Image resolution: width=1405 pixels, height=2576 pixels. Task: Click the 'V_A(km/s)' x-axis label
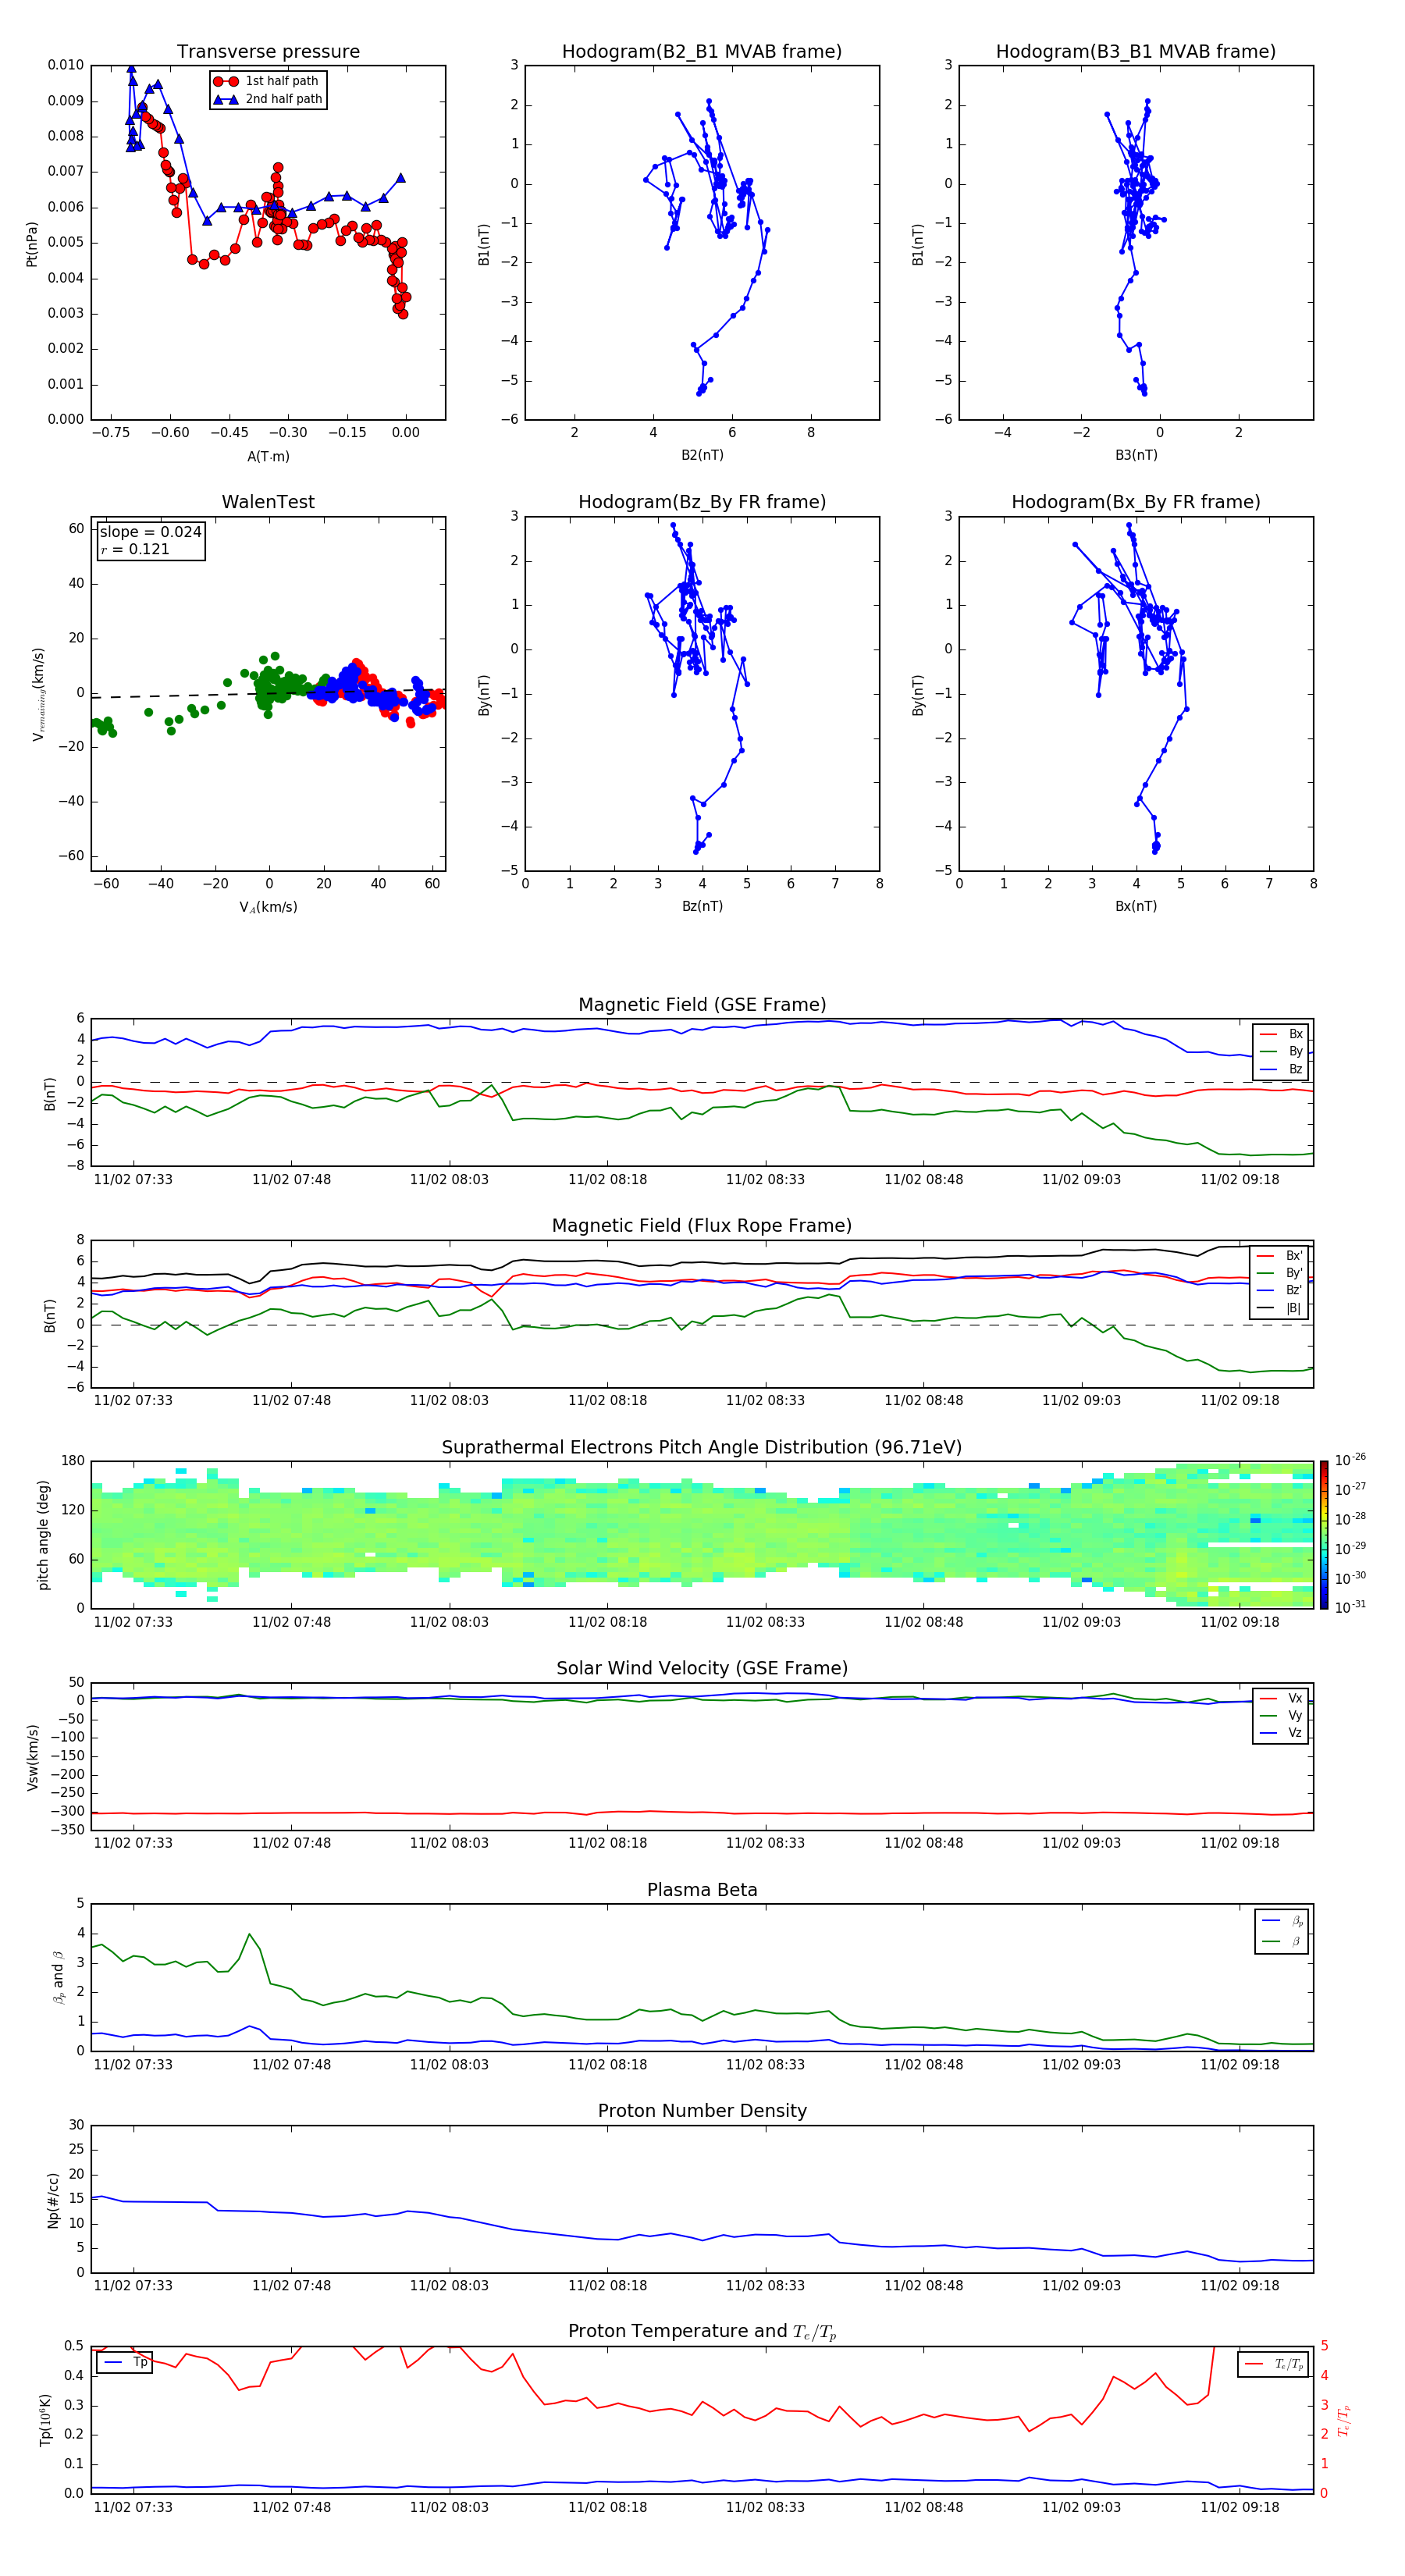pos(268,907)
